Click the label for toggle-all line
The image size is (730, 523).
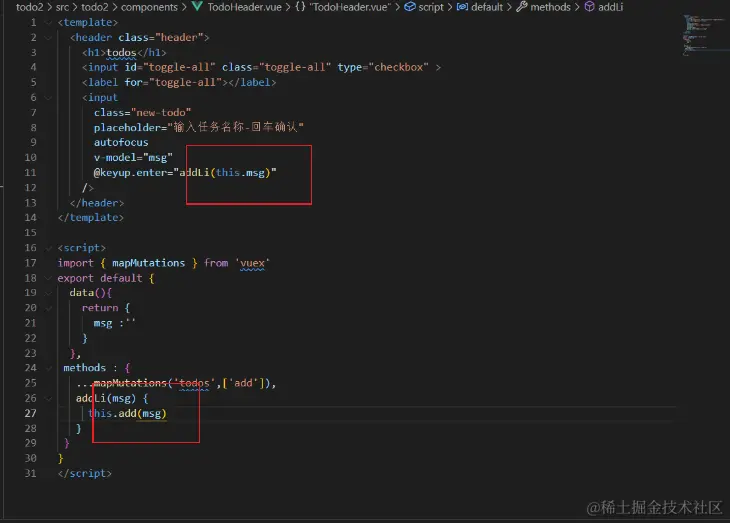(179, 82)
